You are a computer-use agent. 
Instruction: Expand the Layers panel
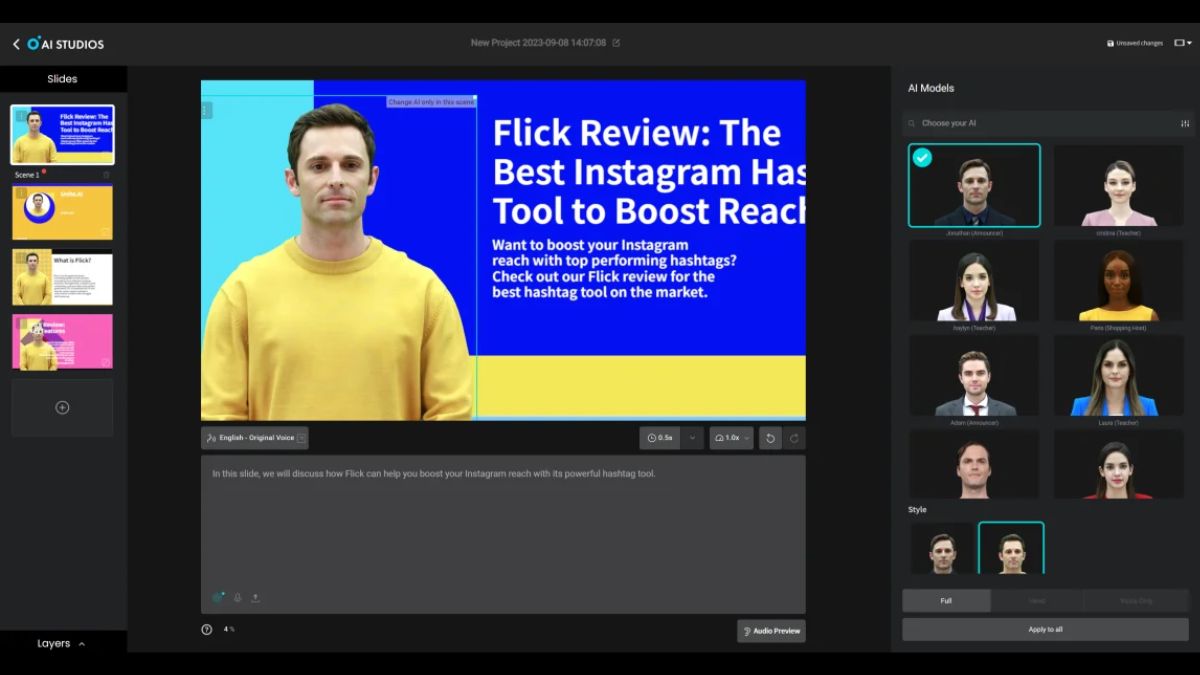[62, 644]
